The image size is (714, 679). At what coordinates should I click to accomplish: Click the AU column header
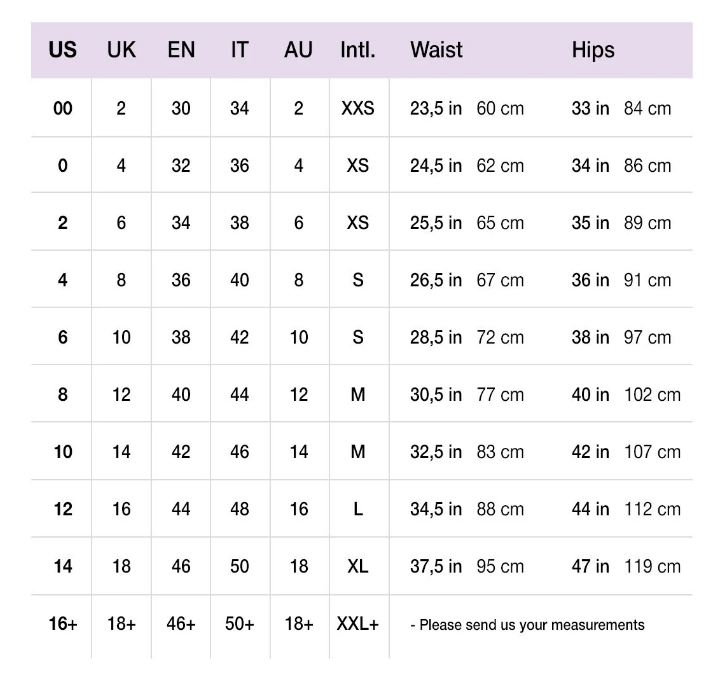pyautogui.click(x=299, y=50)
